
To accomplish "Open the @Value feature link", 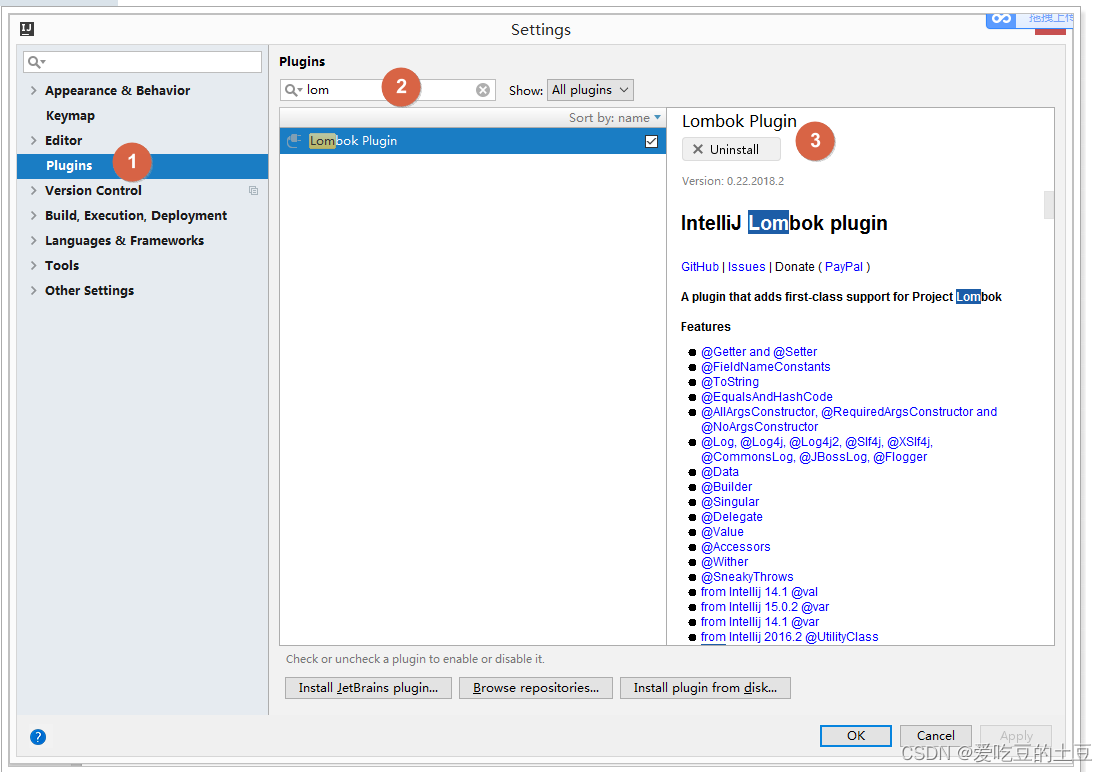I will point(722,532).
